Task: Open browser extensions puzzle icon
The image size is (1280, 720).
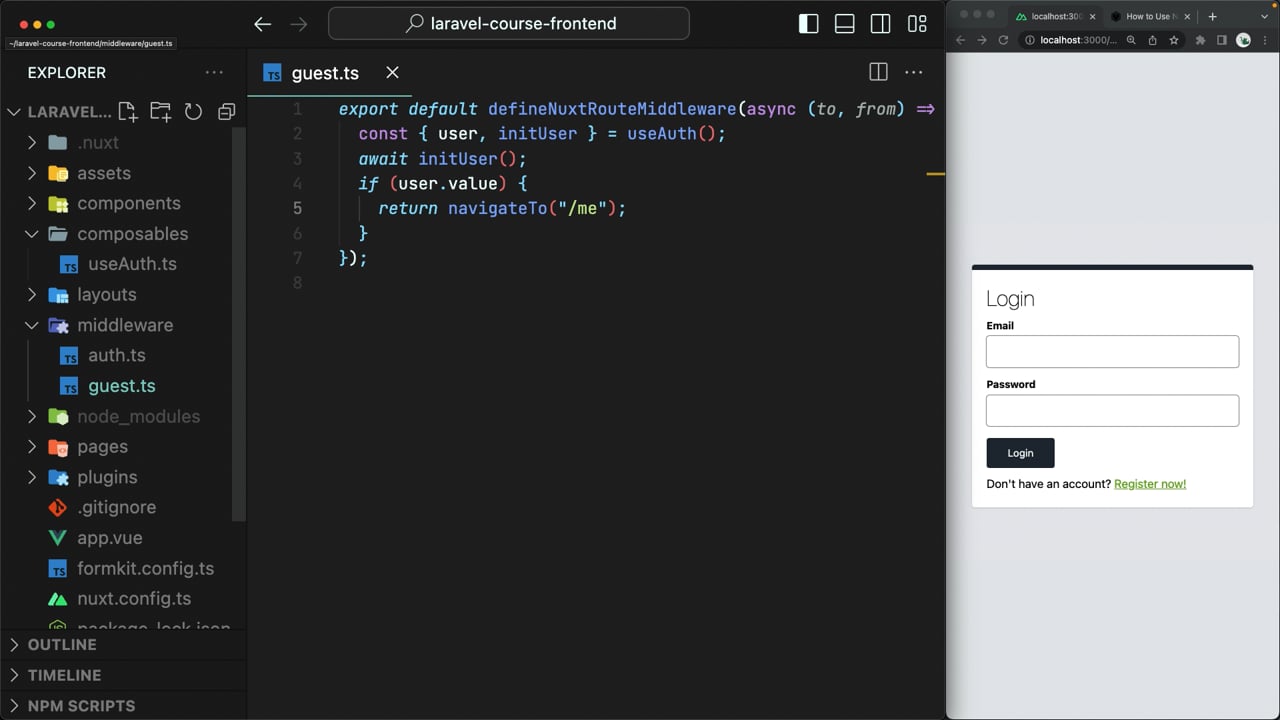Action: 1200,40
